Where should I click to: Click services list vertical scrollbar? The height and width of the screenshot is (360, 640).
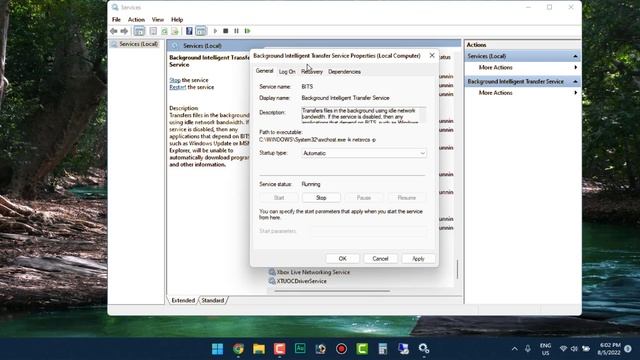point(458,269)
